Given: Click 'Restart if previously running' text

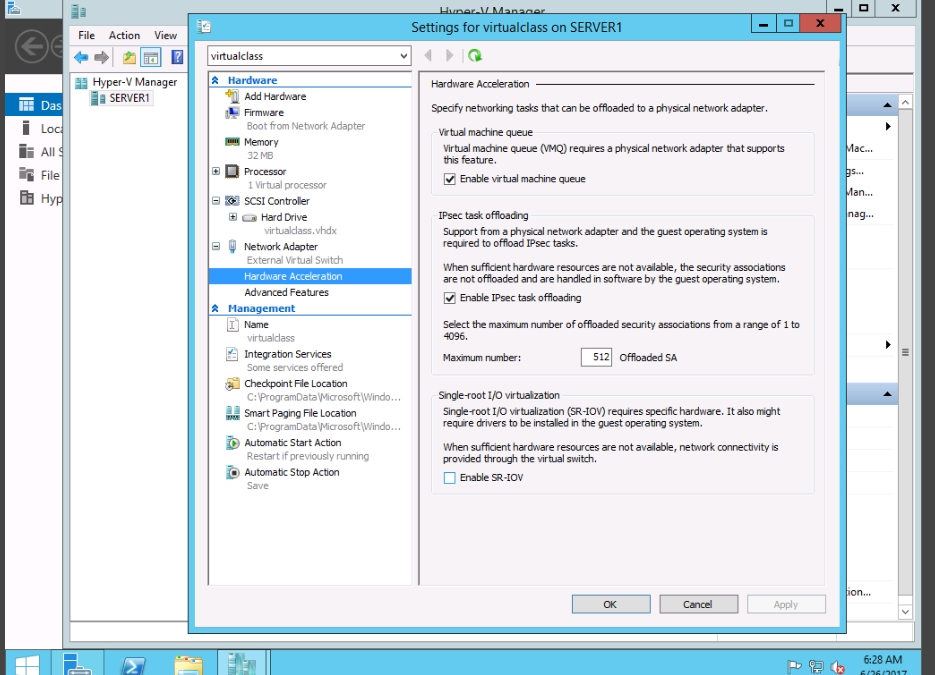Looking at the screenshot, I should pos(308,456).
